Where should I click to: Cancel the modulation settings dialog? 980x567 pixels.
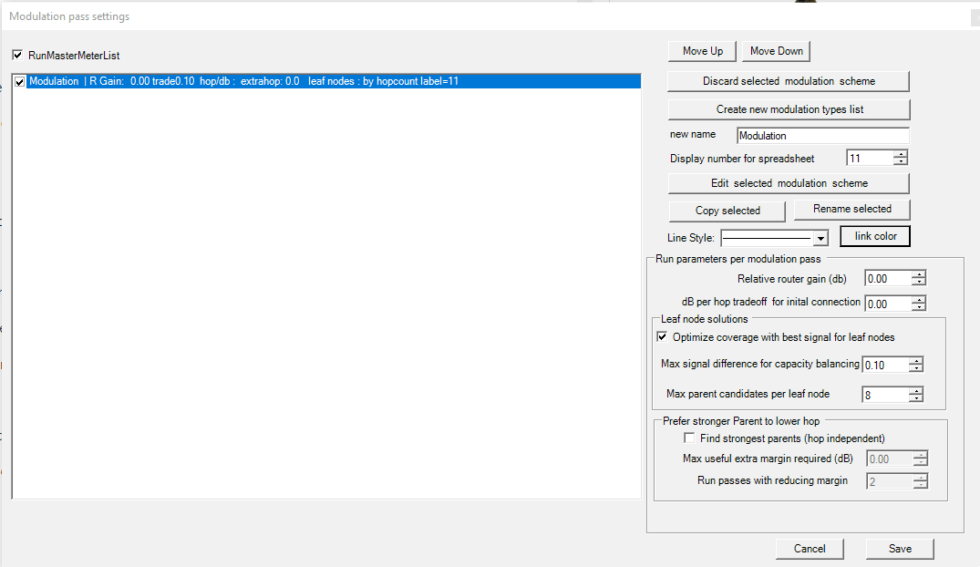click(809, 548)
